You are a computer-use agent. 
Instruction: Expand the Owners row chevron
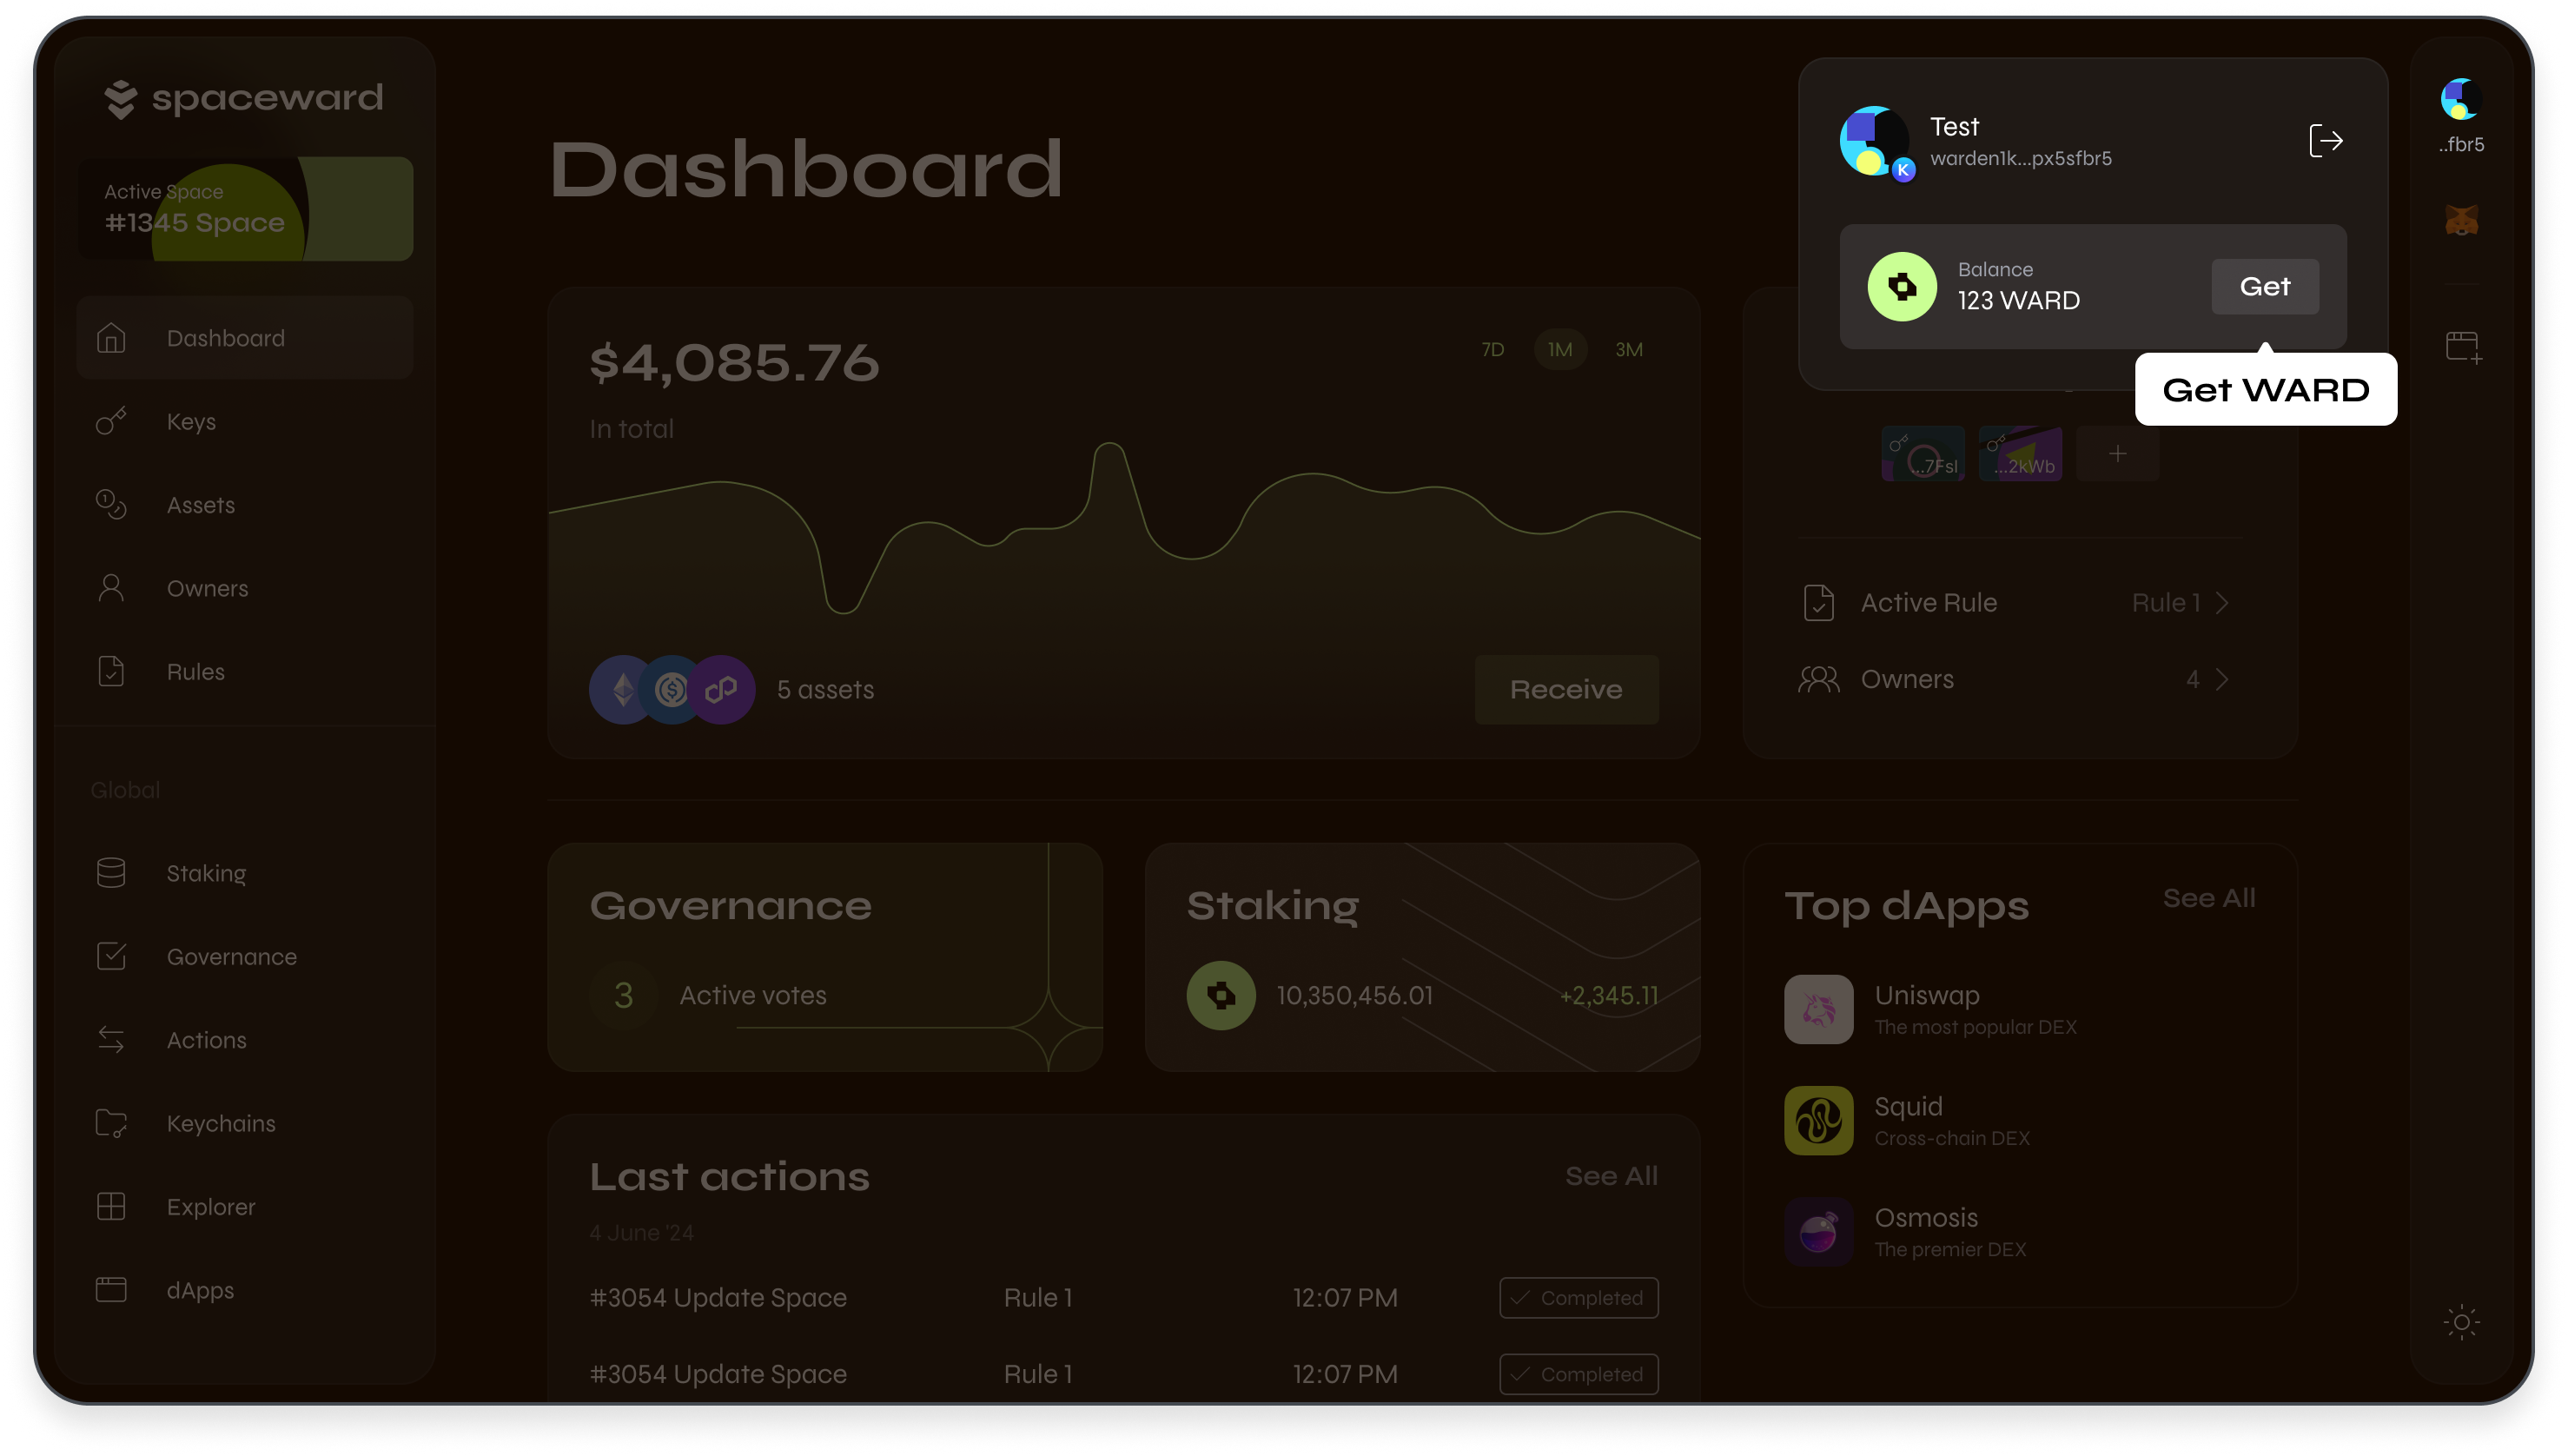2222,680
